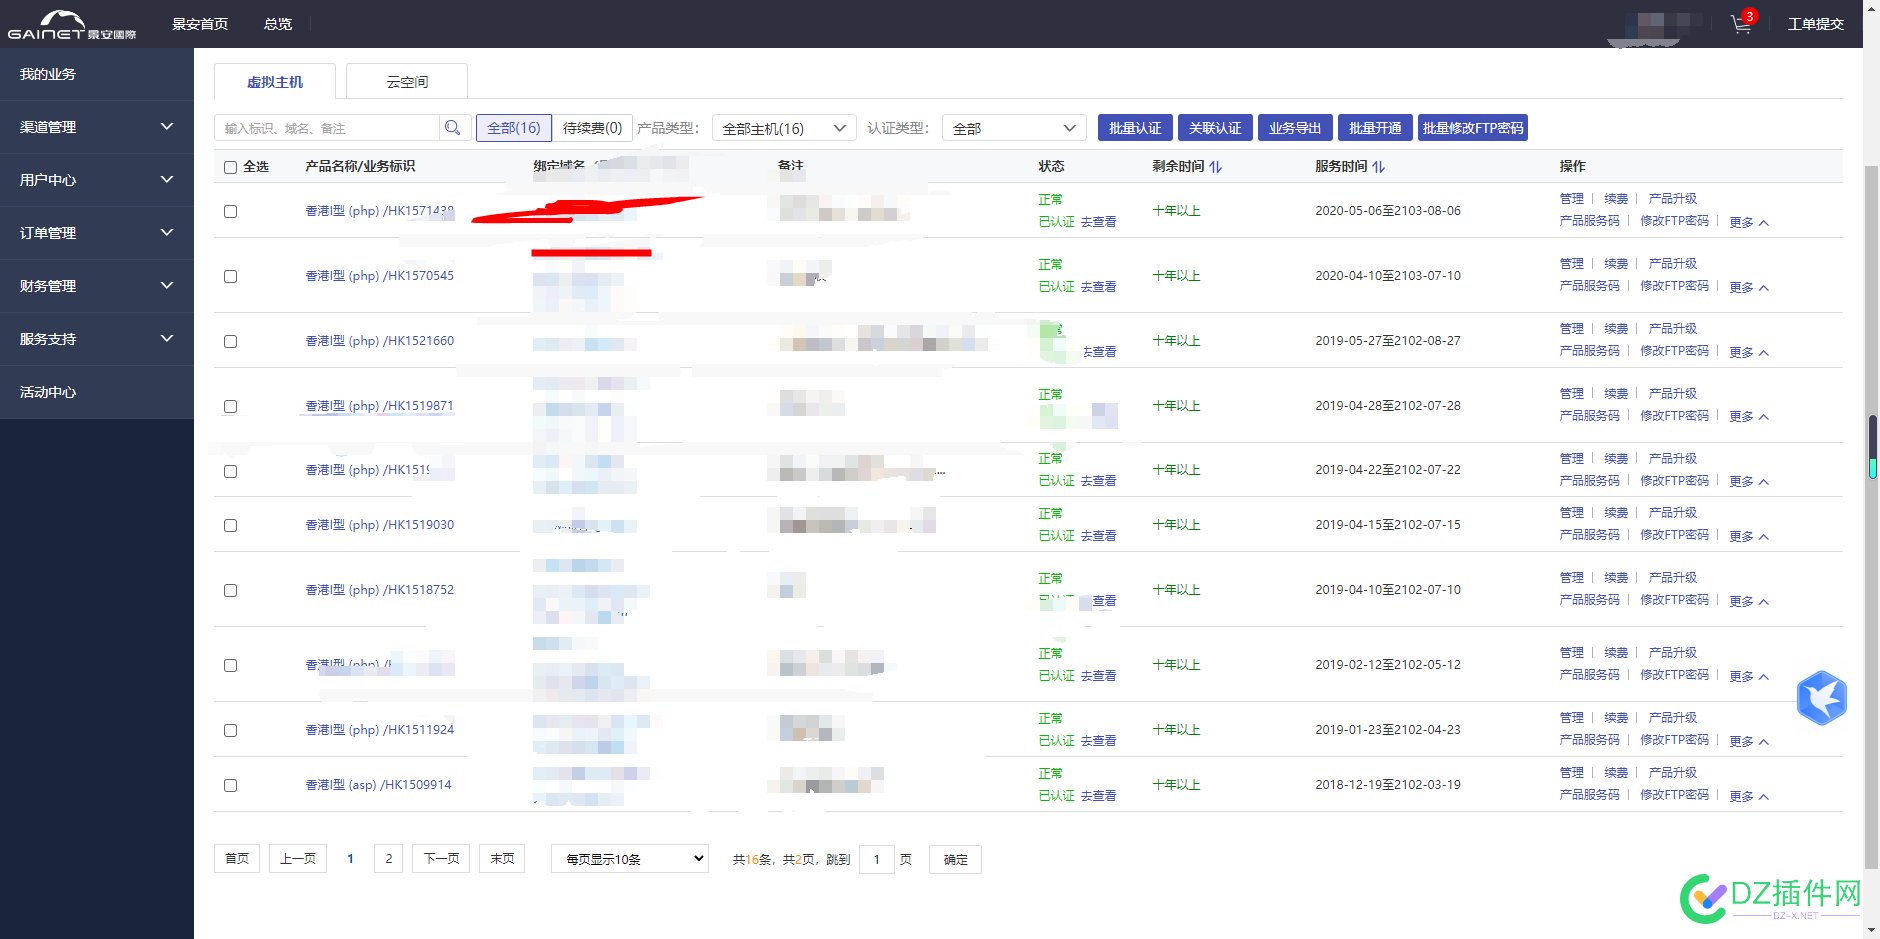
Task: Switch to 虚拟主机 tab
Action: (275, 82)
